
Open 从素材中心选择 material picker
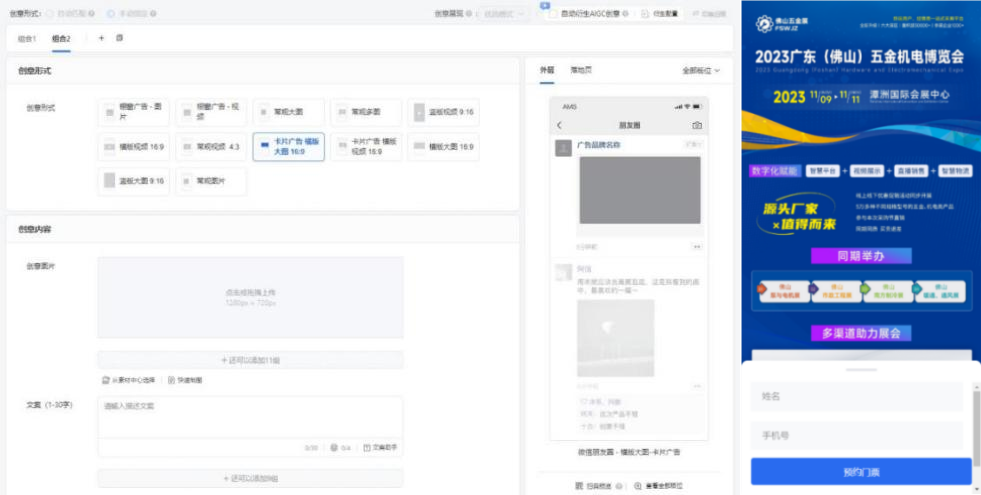(x=128, y=380)
